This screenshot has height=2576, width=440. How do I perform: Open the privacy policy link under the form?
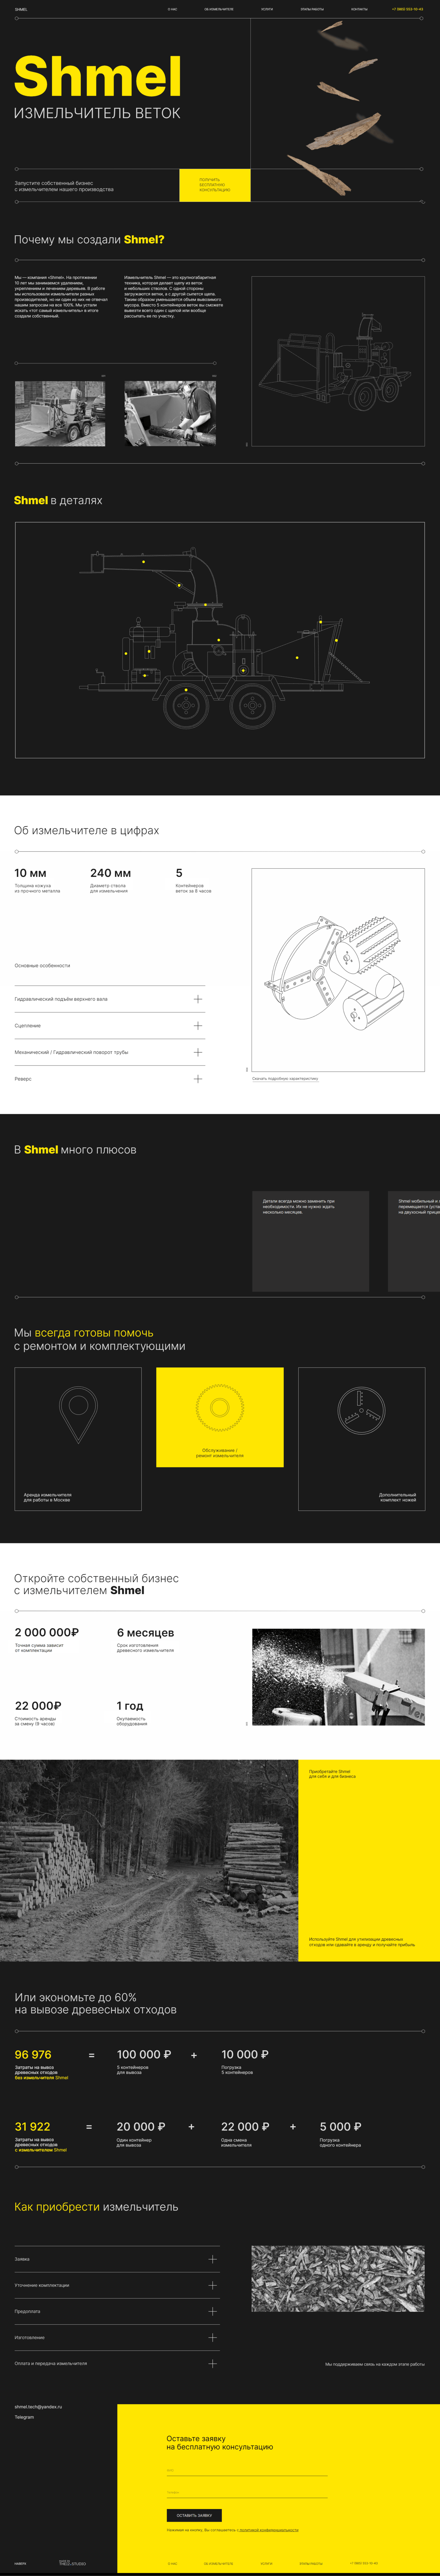pos(269,2530)
